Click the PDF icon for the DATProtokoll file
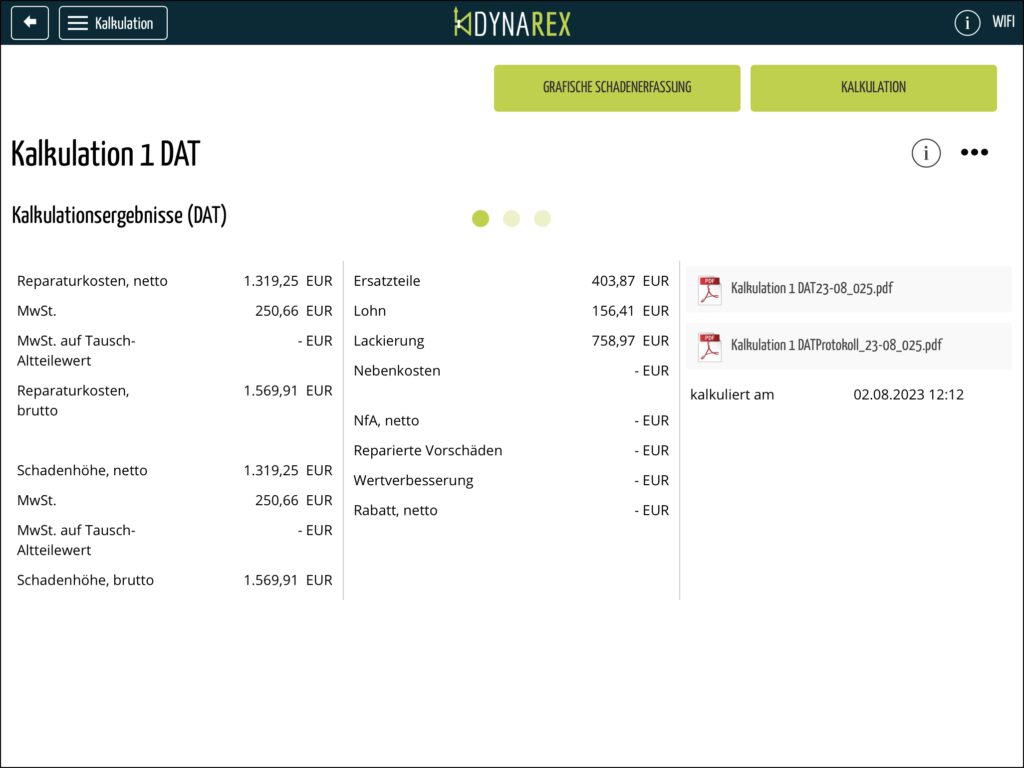Screen dimensions: 1024x768 point(709,346)
